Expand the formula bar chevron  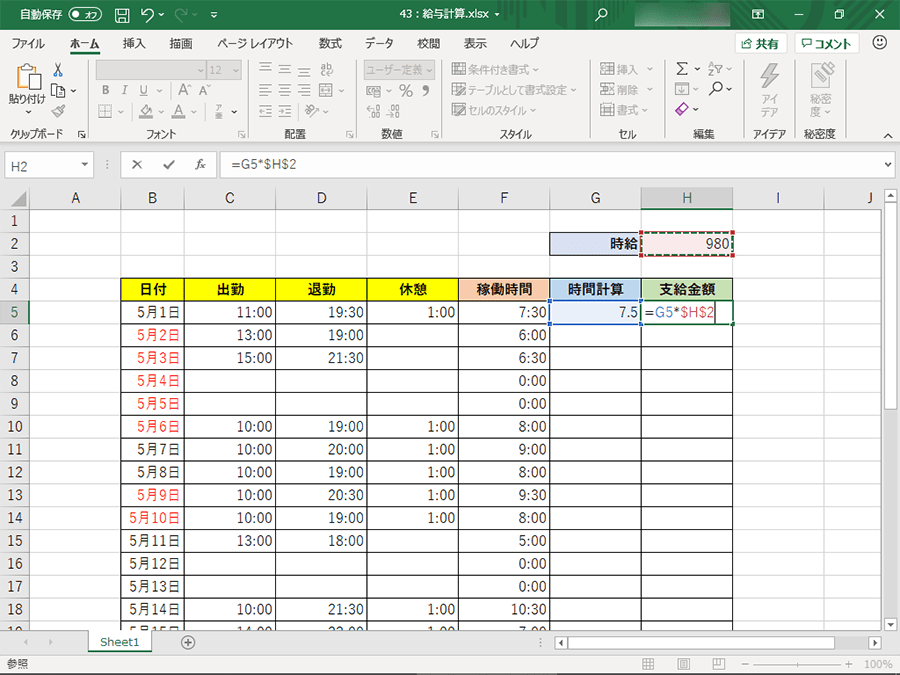coord(888,165)
